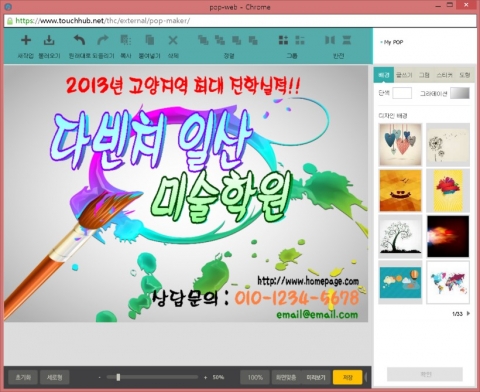The height and width of the screenshot is (392, 480).
Task: Click the 미리보기 (preview) button
Action: [x=316, y=377]
